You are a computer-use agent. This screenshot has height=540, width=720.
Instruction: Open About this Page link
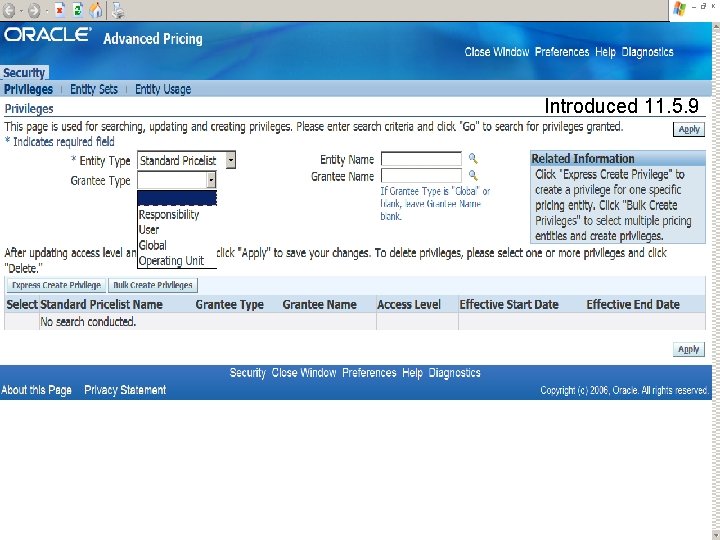(x=36, y=390)
